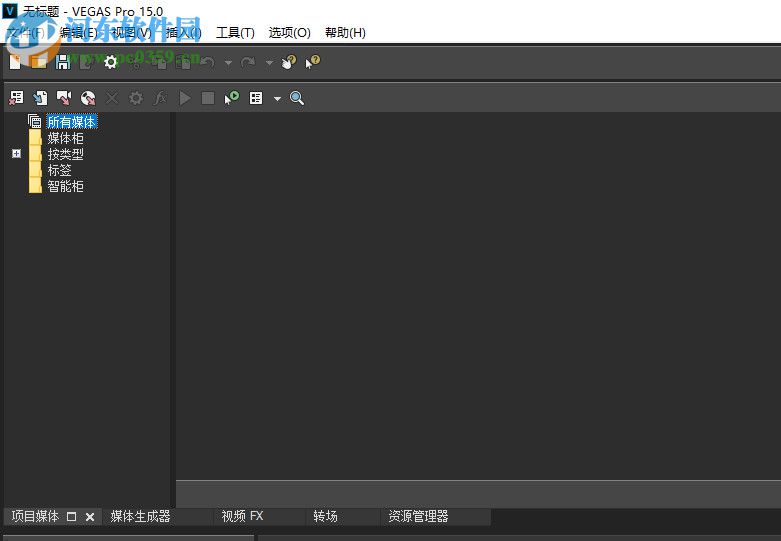The image size is (781, 541).
Task: Click the Search media magnifier icon
Action: (297, 98)
